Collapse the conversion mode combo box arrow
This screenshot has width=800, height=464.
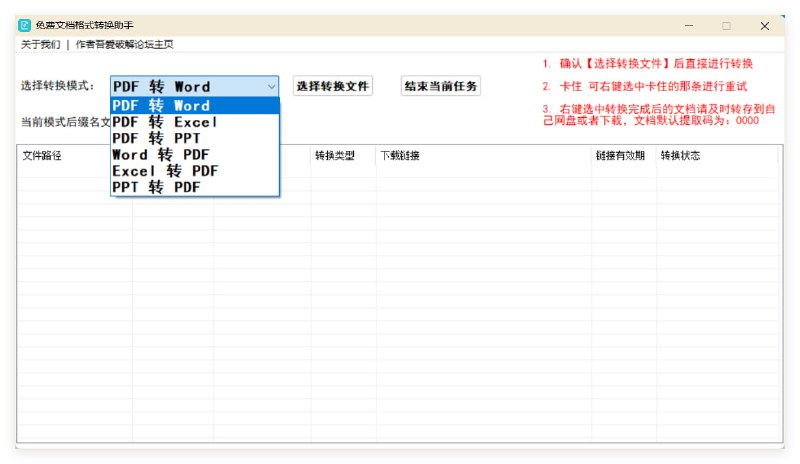pyautogui.click(x=271, y=87)
